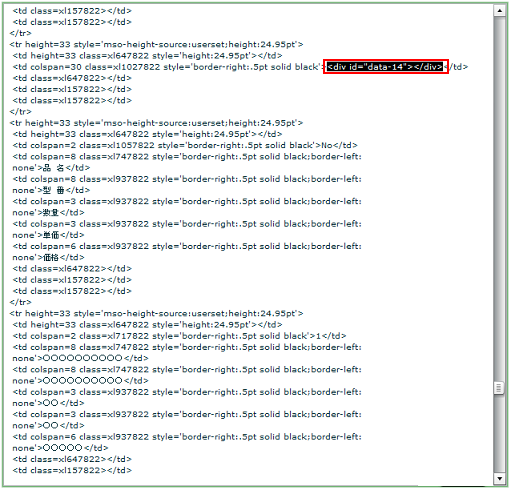Click on the 数量 cell text
The height and width of the screenshot is (490, 511).
pos(51,213)
